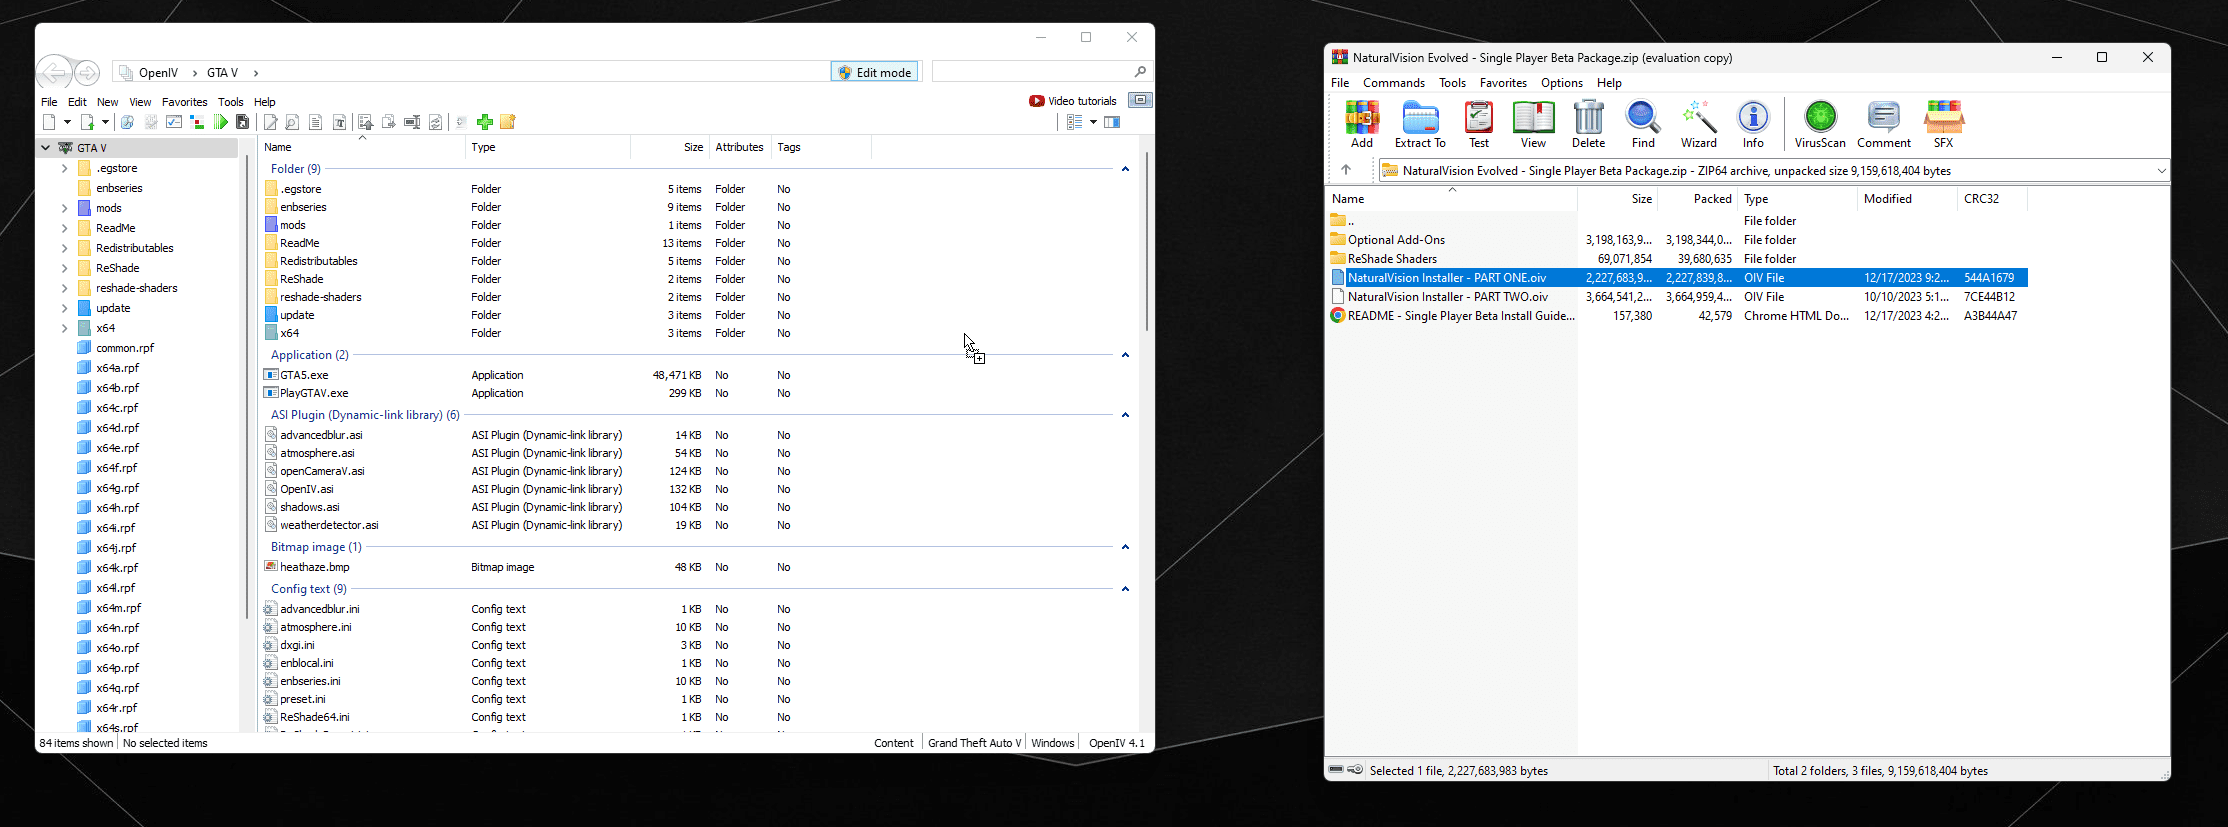
Task: Collapse the ASI Plugin group section
Action: (1125, 415)
